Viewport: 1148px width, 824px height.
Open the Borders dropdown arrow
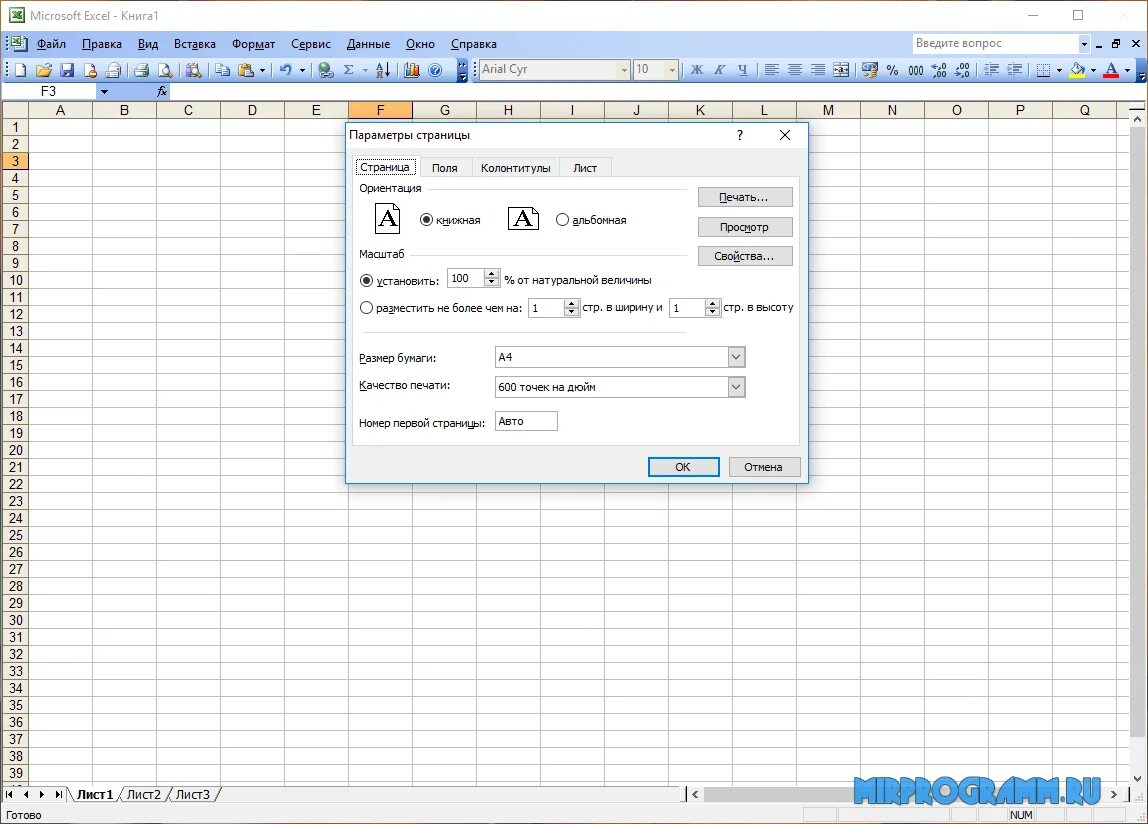pos(1059,70)
